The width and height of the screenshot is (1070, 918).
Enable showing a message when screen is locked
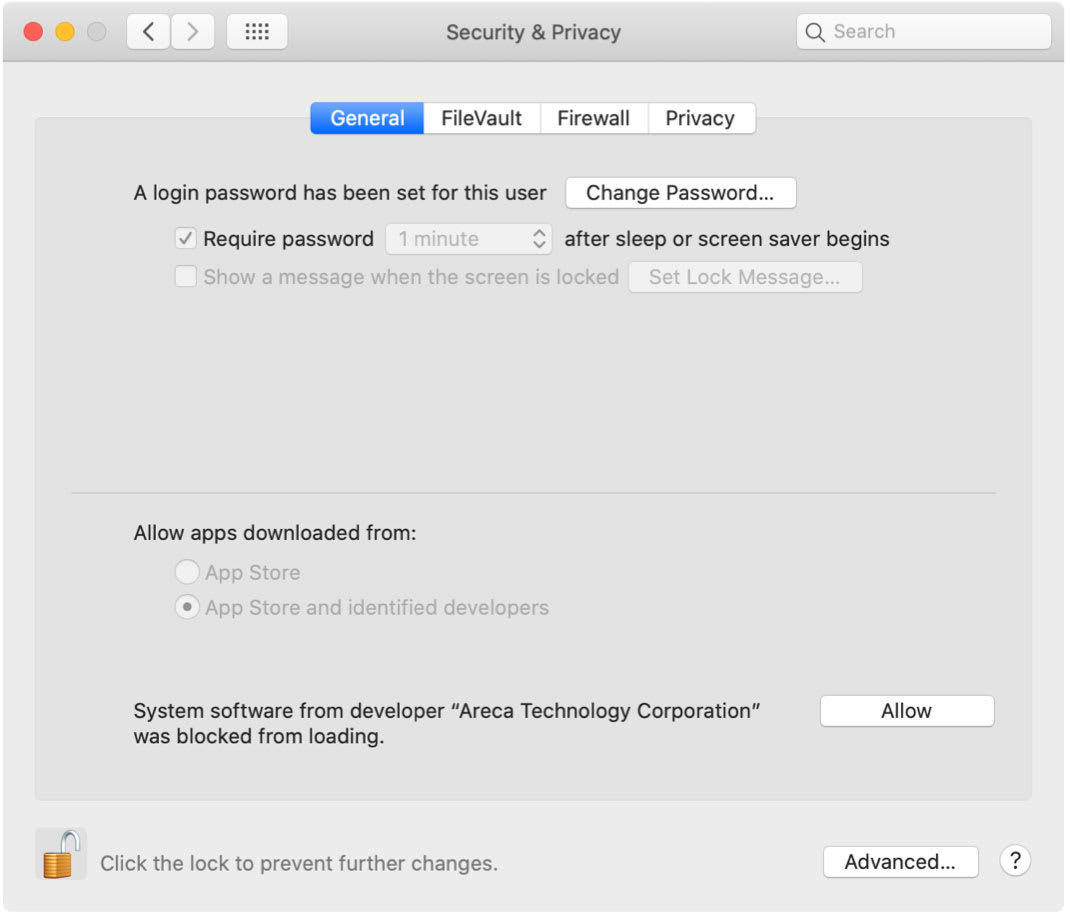(186, 277)
